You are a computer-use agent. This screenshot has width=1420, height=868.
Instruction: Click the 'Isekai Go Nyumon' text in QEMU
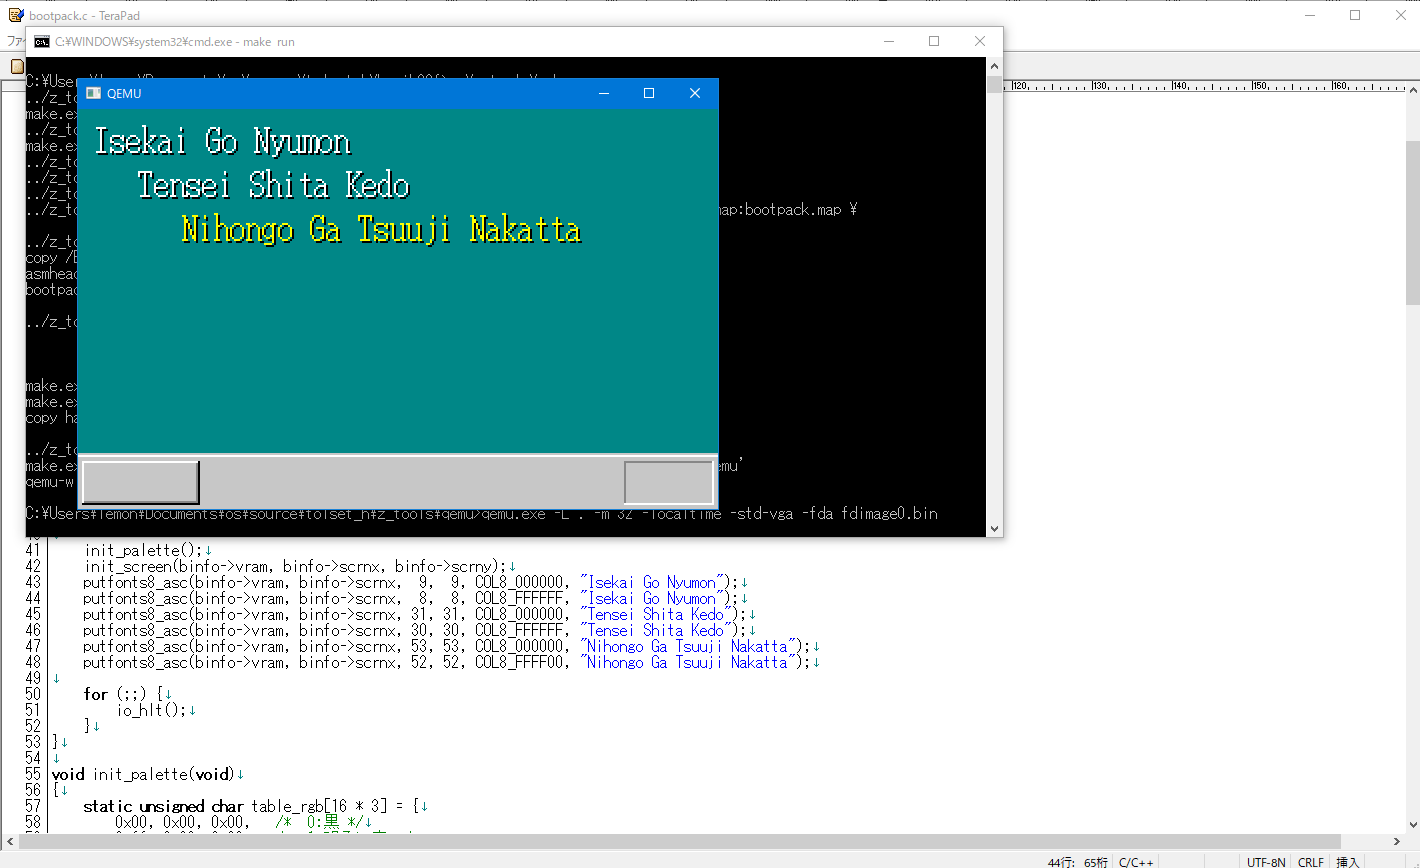222,142
